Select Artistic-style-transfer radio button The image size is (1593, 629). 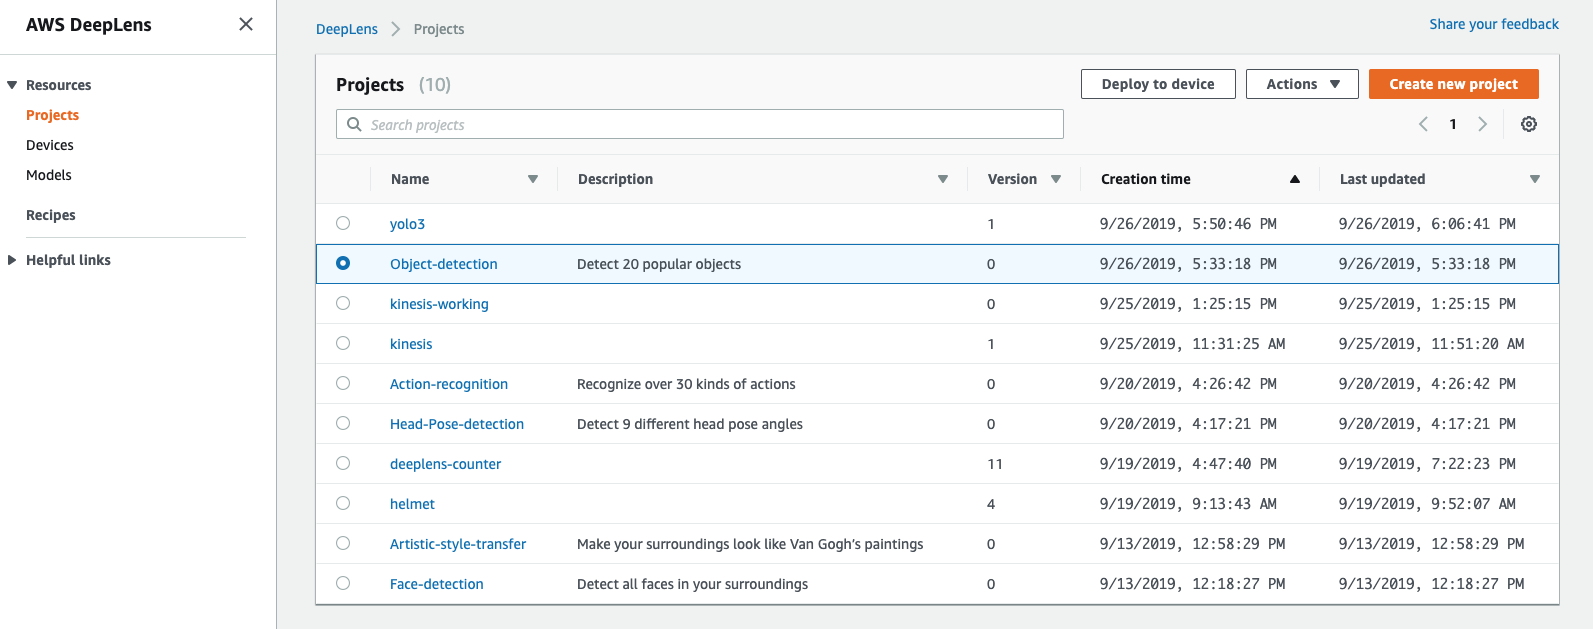pyautogui.click(x=343, y=543)
